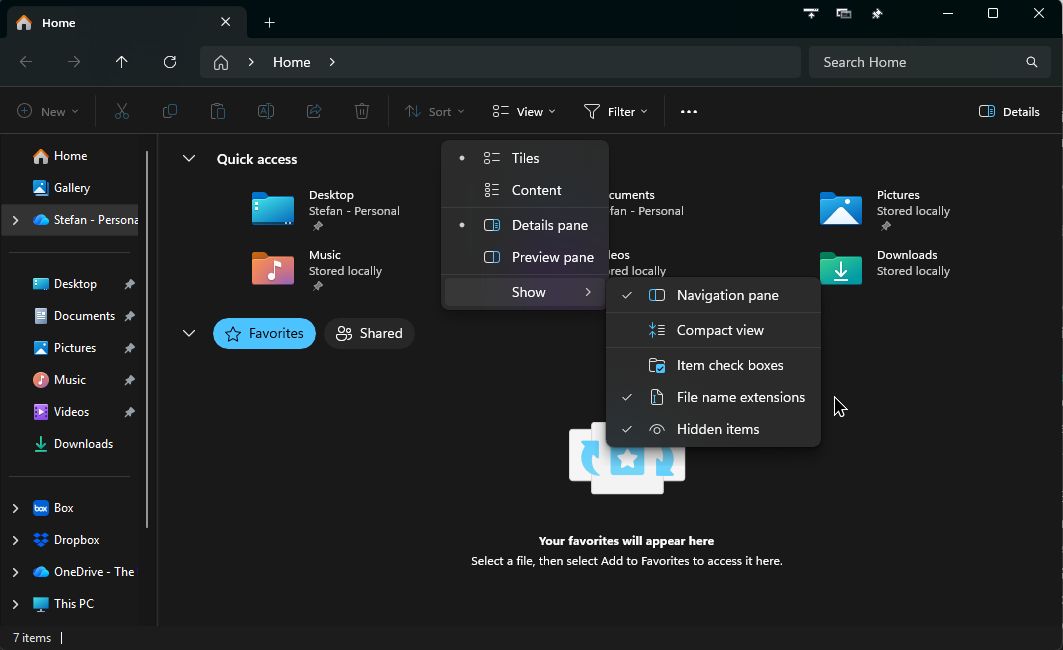Expand the Box tree node in sidebar

[15, 508]
